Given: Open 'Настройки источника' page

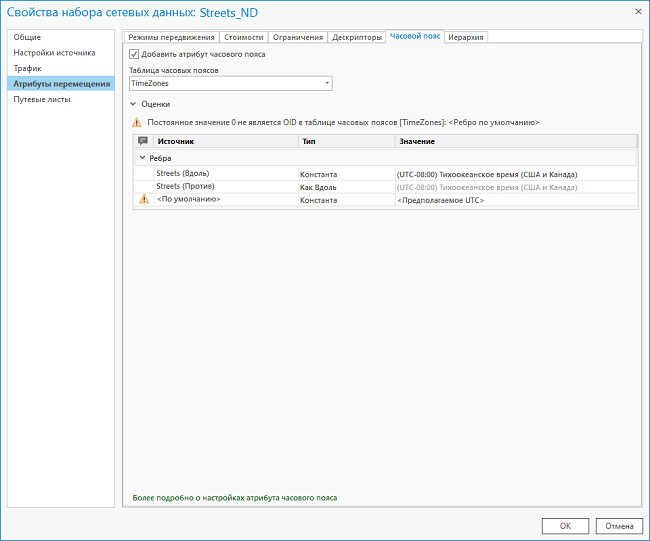Looking at the screenshot, I should 54,53.
